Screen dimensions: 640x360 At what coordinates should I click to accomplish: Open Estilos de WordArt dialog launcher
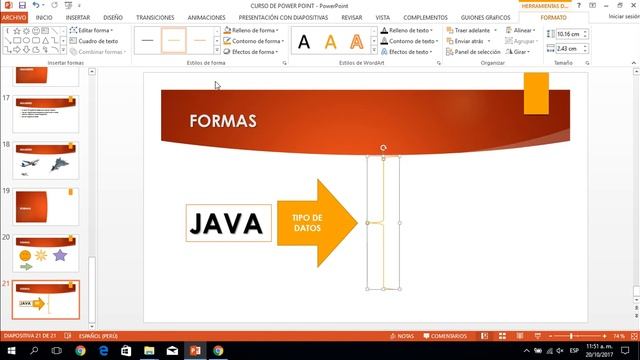tap(439, 63)
